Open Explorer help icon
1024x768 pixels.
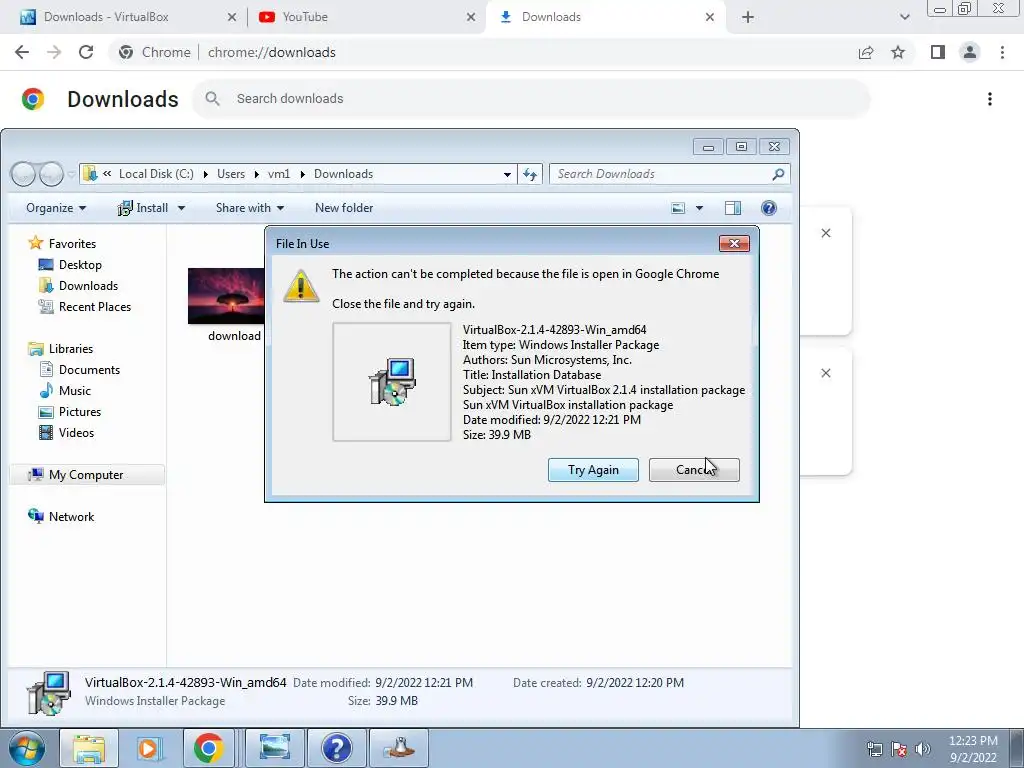tap(769, 208)
